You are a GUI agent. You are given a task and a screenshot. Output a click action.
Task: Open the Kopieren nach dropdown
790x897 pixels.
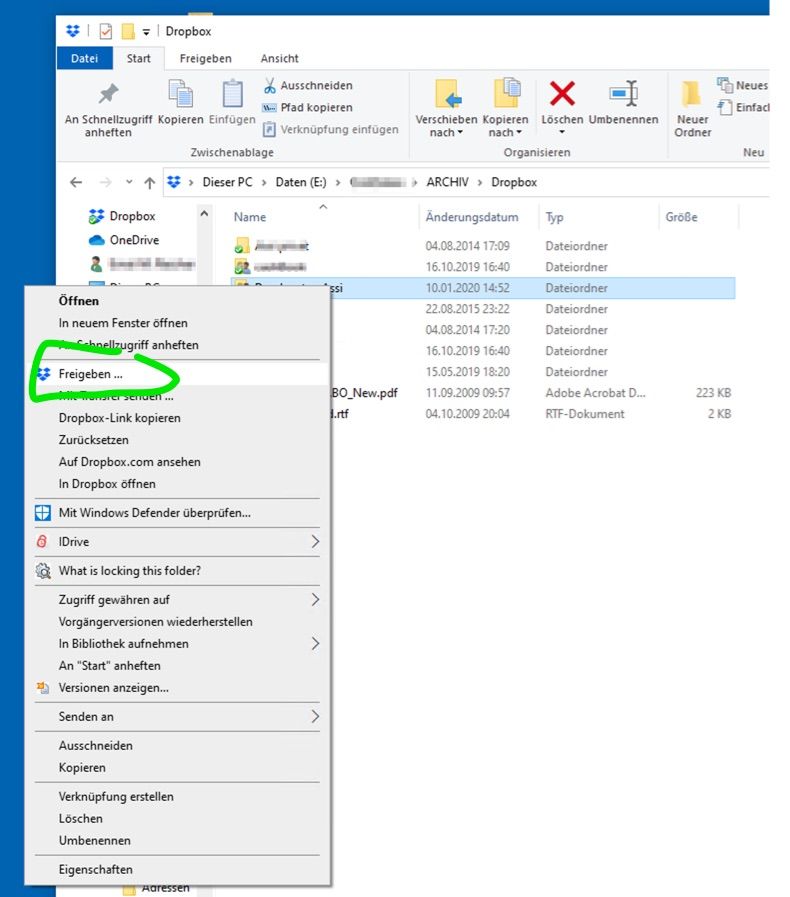click(505, 132)
